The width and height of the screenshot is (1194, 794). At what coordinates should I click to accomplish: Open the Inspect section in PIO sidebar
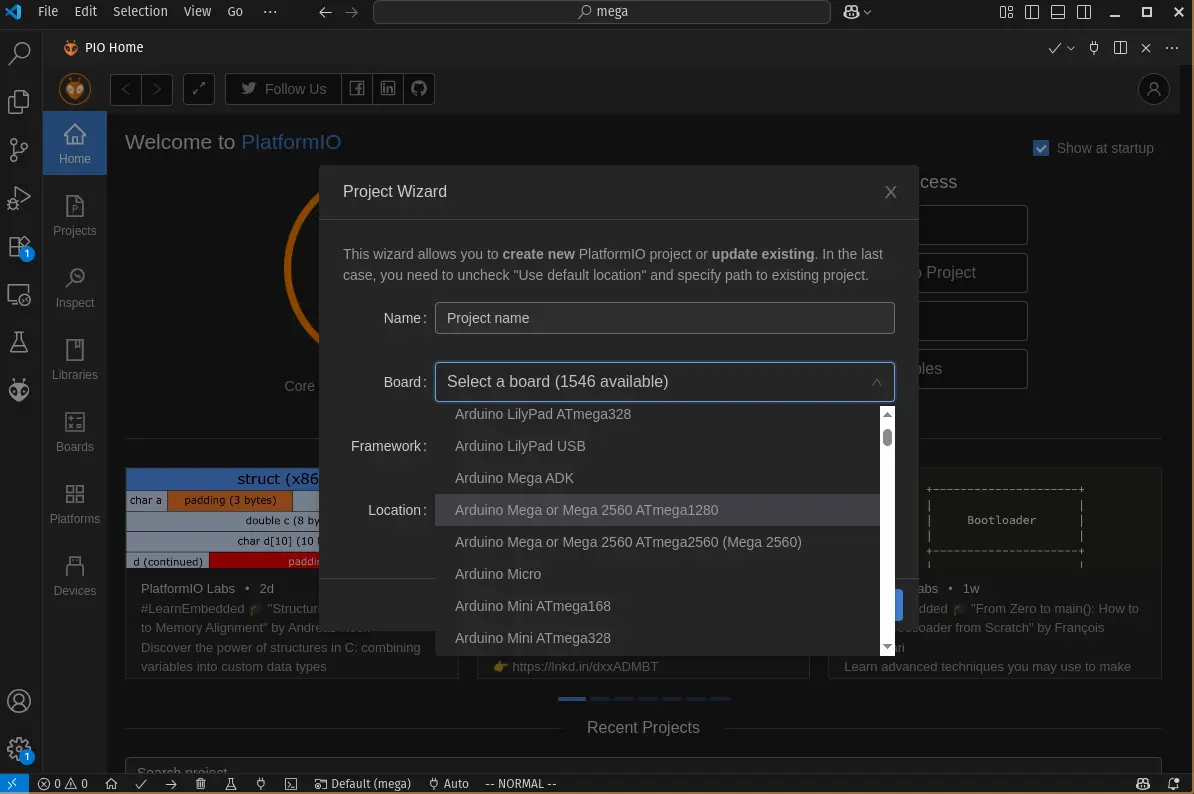click(x=75, y=287)
